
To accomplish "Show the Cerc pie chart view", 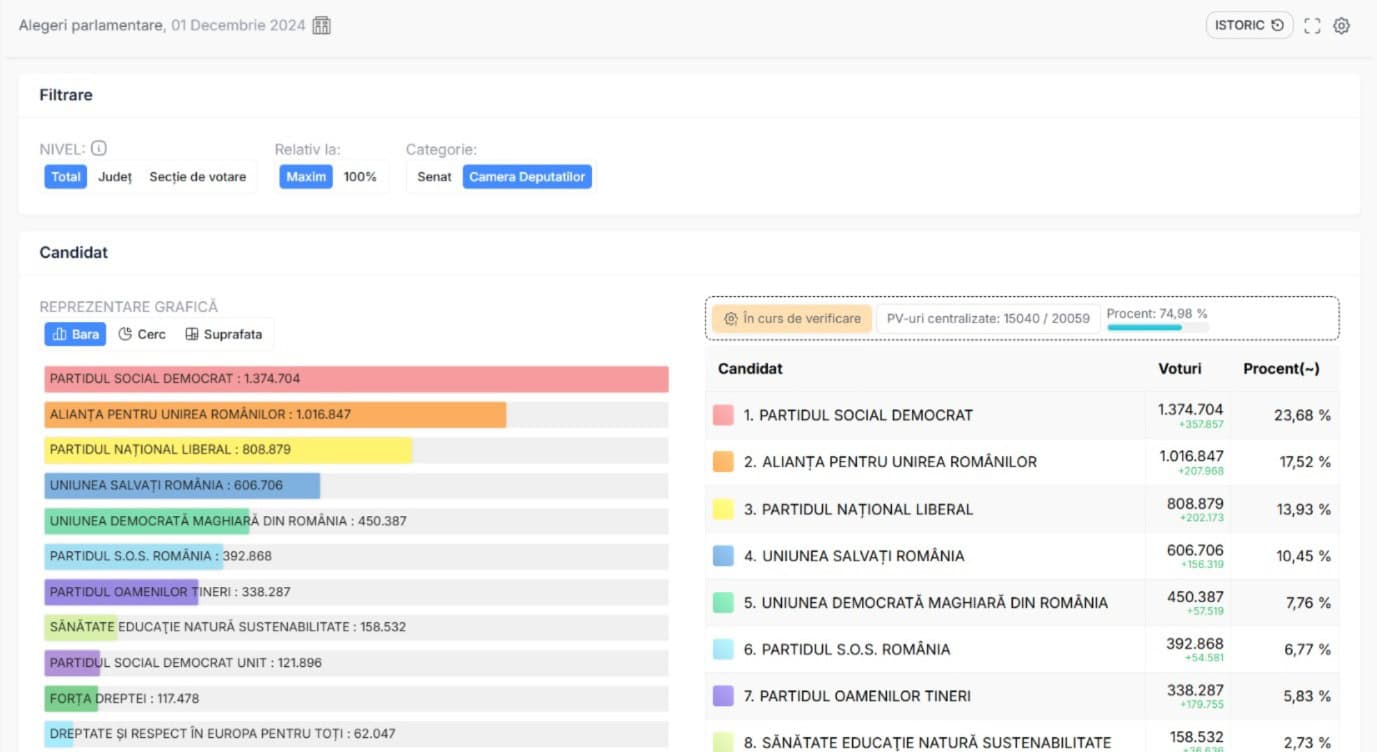I will 142,334.
